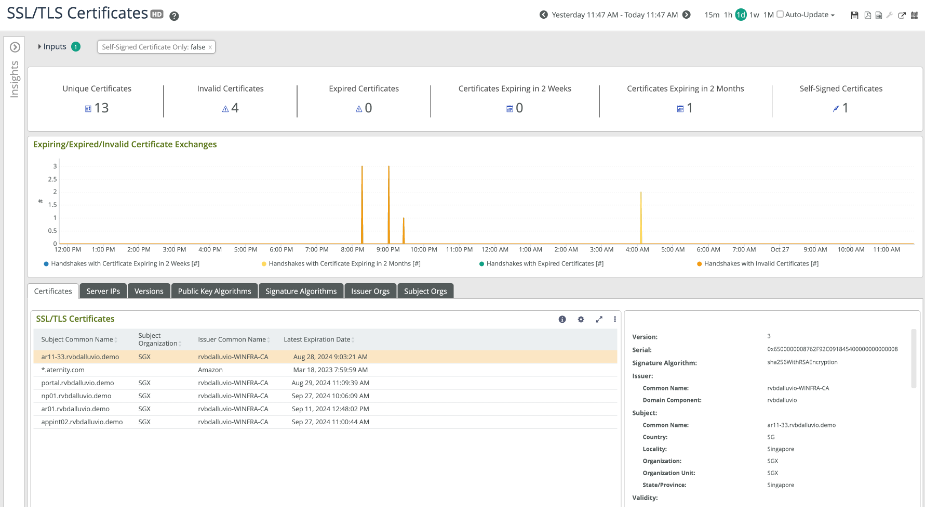Click the 4:00 AM yellow chart spike
The image size is (926, 508).
click(x=641, y=217)
